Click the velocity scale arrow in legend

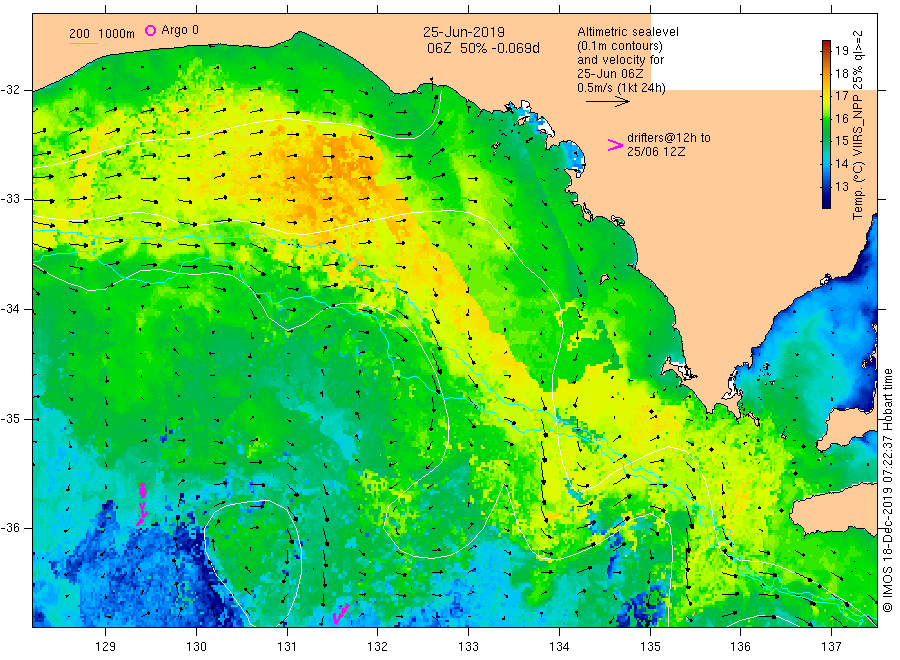tap(608, 102)
